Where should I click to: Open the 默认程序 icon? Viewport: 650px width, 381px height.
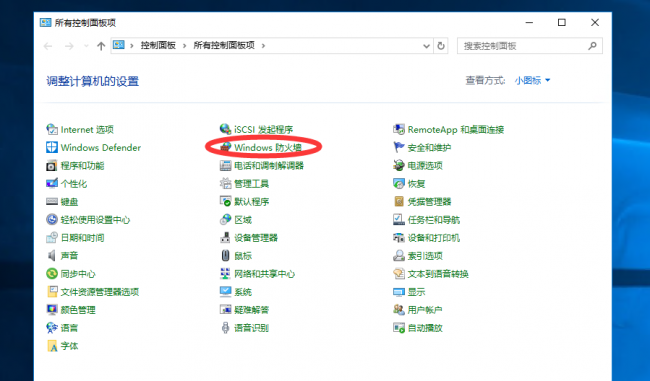point(225,201)
